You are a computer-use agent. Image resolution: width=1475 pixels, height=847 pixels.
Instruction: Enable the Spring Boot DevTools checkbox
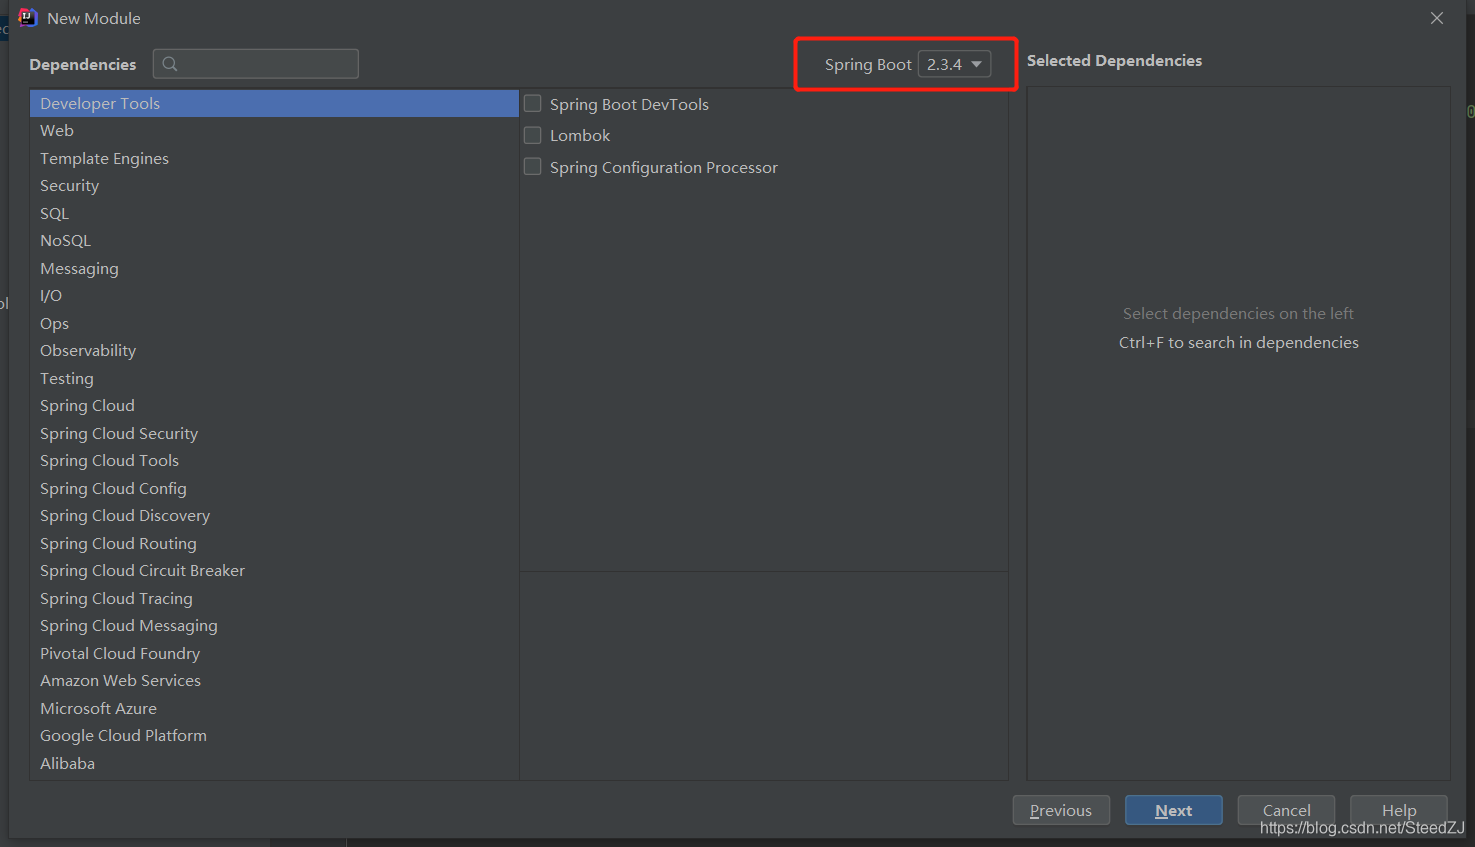(x=533, y=104)
